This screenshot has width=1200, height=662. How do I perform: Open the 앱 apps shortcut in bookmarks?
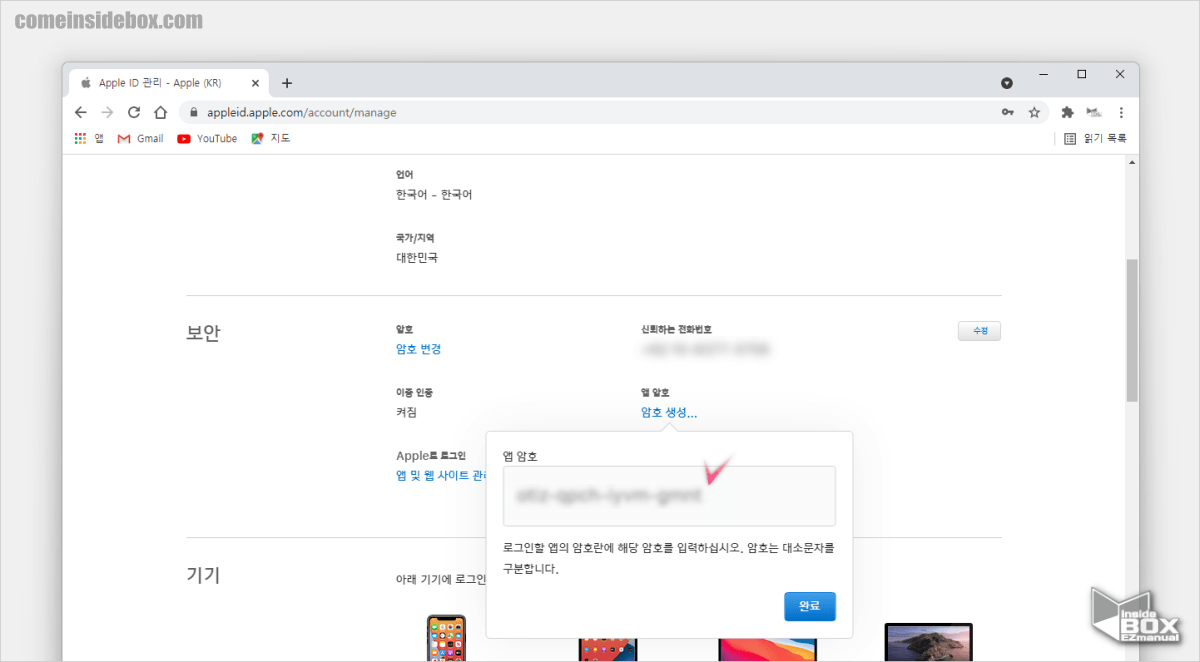(x=89, y=138)
